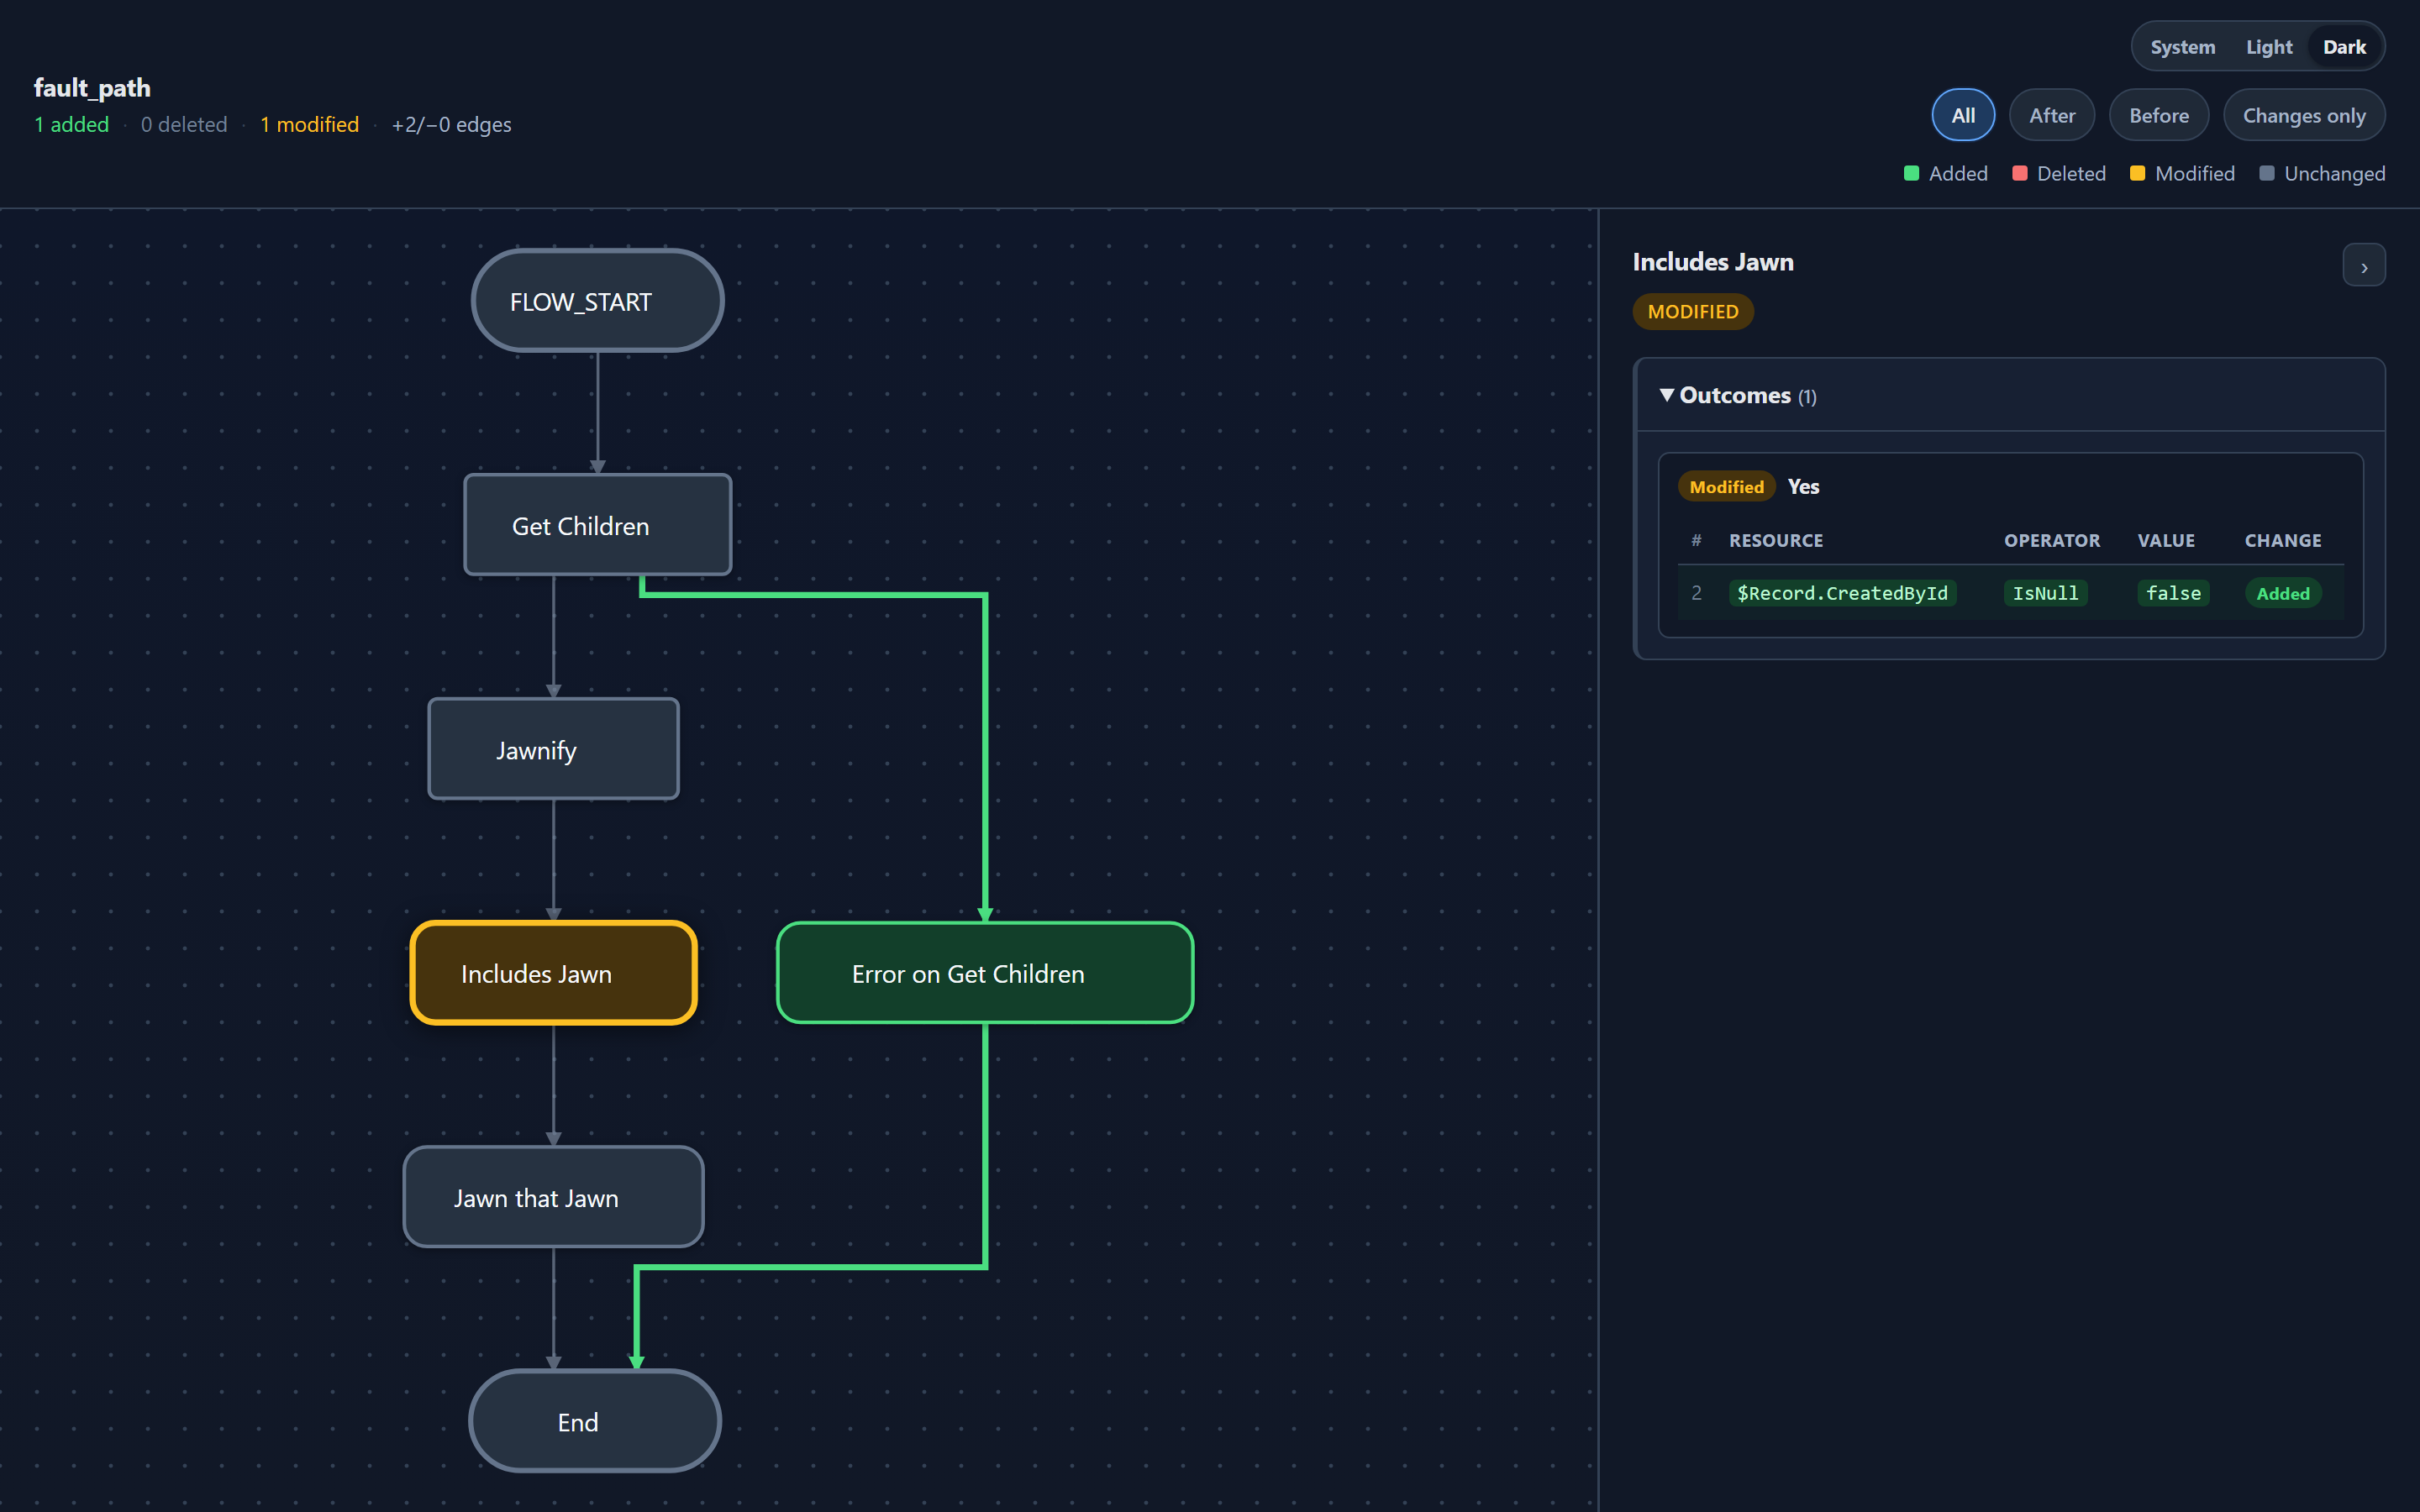
Task: Click the fault_path flow title
Action: point(92,88)
